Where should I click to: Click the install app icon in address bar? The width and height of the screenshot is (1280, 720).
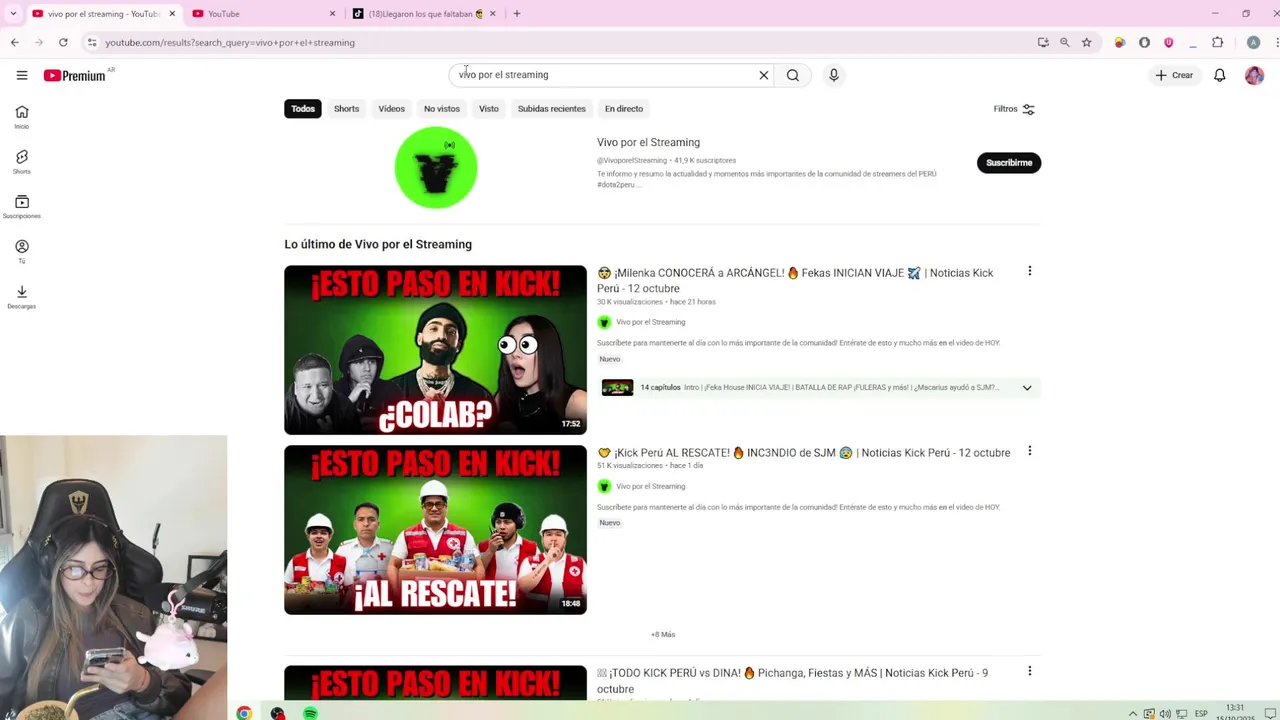(x=1043, y=42)
